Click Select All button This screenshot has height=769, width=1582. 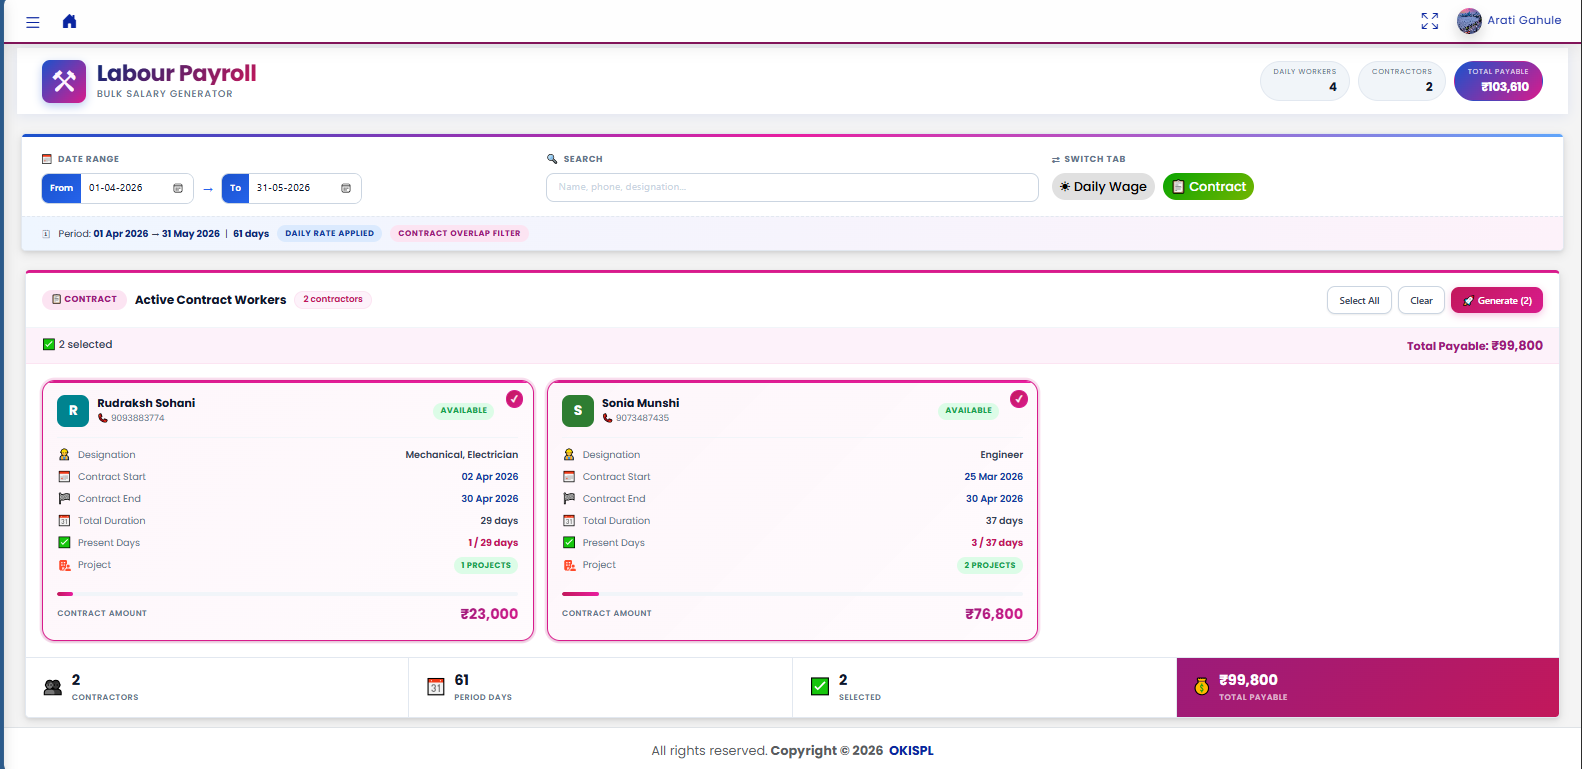point(1359,301)
